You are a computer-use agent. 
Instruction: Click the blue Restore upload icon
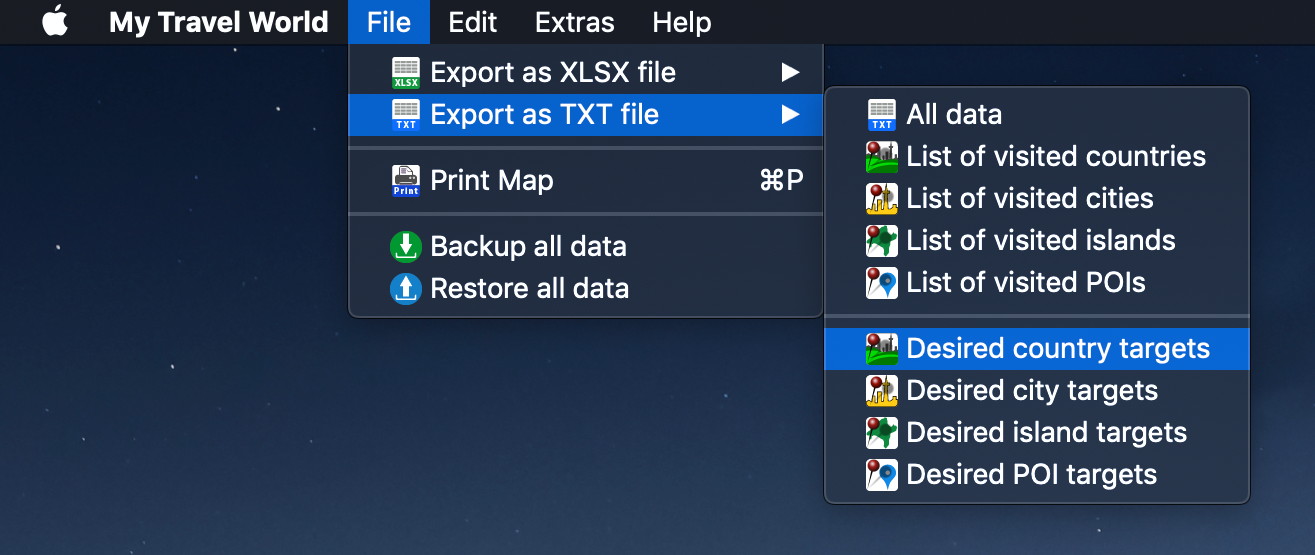coord(406,289)
